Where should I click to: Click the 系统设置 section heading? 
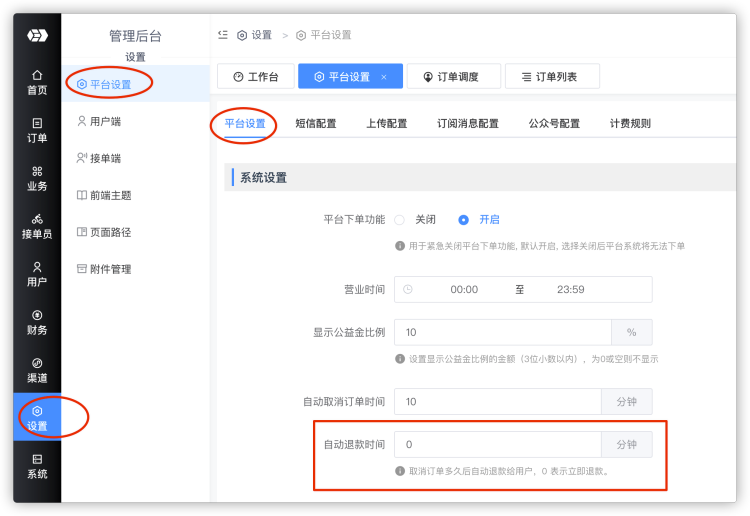pos(264,178)
